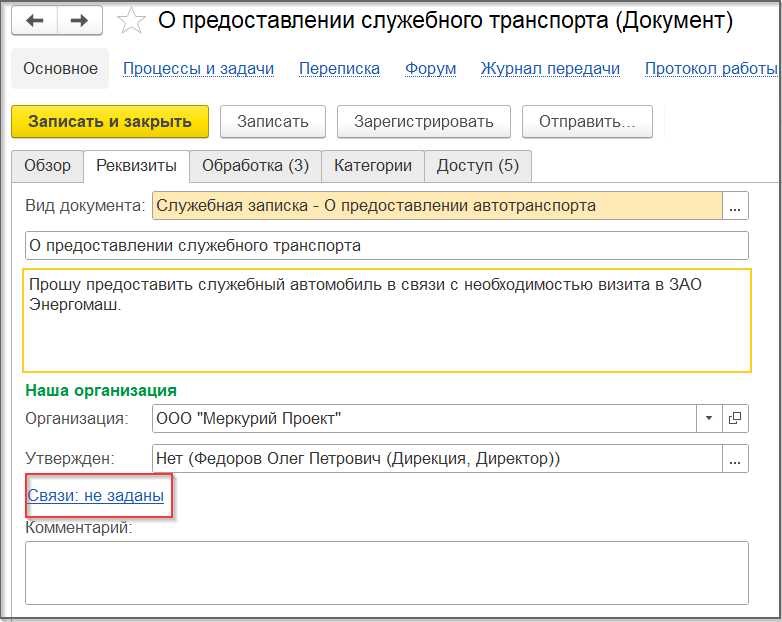This screenshot has height=622, width=782.
Task: Open the Доступ (5) tab
Action: [x=477, y=165]
